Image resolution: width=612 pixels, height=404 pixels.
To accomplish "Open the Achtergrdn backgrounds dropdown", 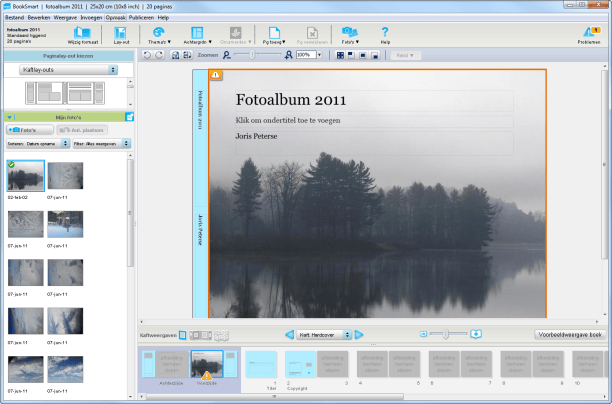I will click(x=197, y=35).
